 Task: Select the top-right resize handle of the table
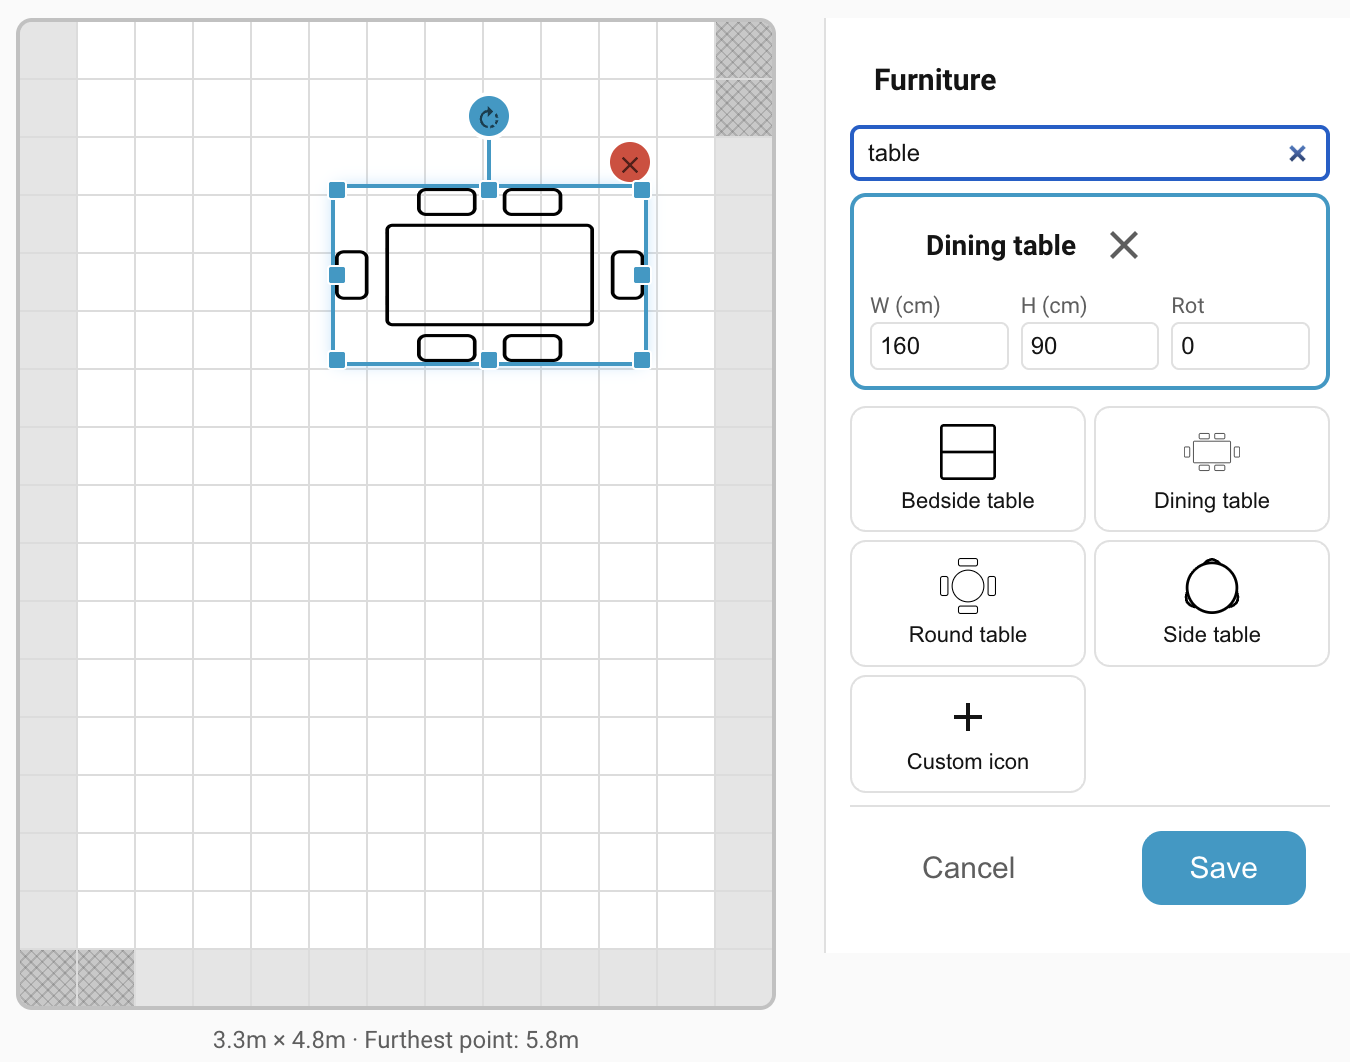(x=642, y=190)
